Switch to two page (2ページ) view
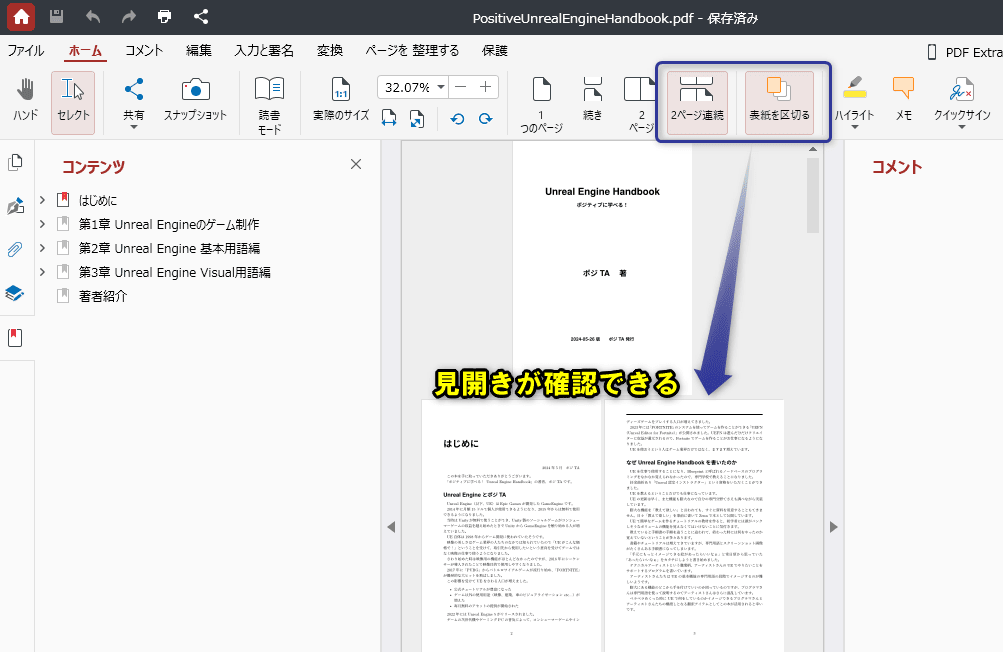 (640, 104)
